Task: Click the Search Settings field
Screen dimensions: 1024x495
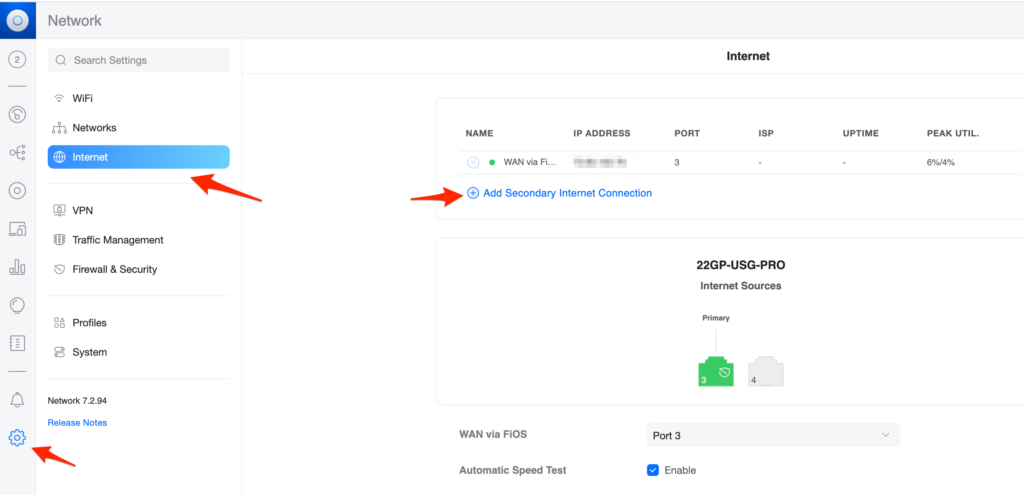Action: click(x=139, y=60)
